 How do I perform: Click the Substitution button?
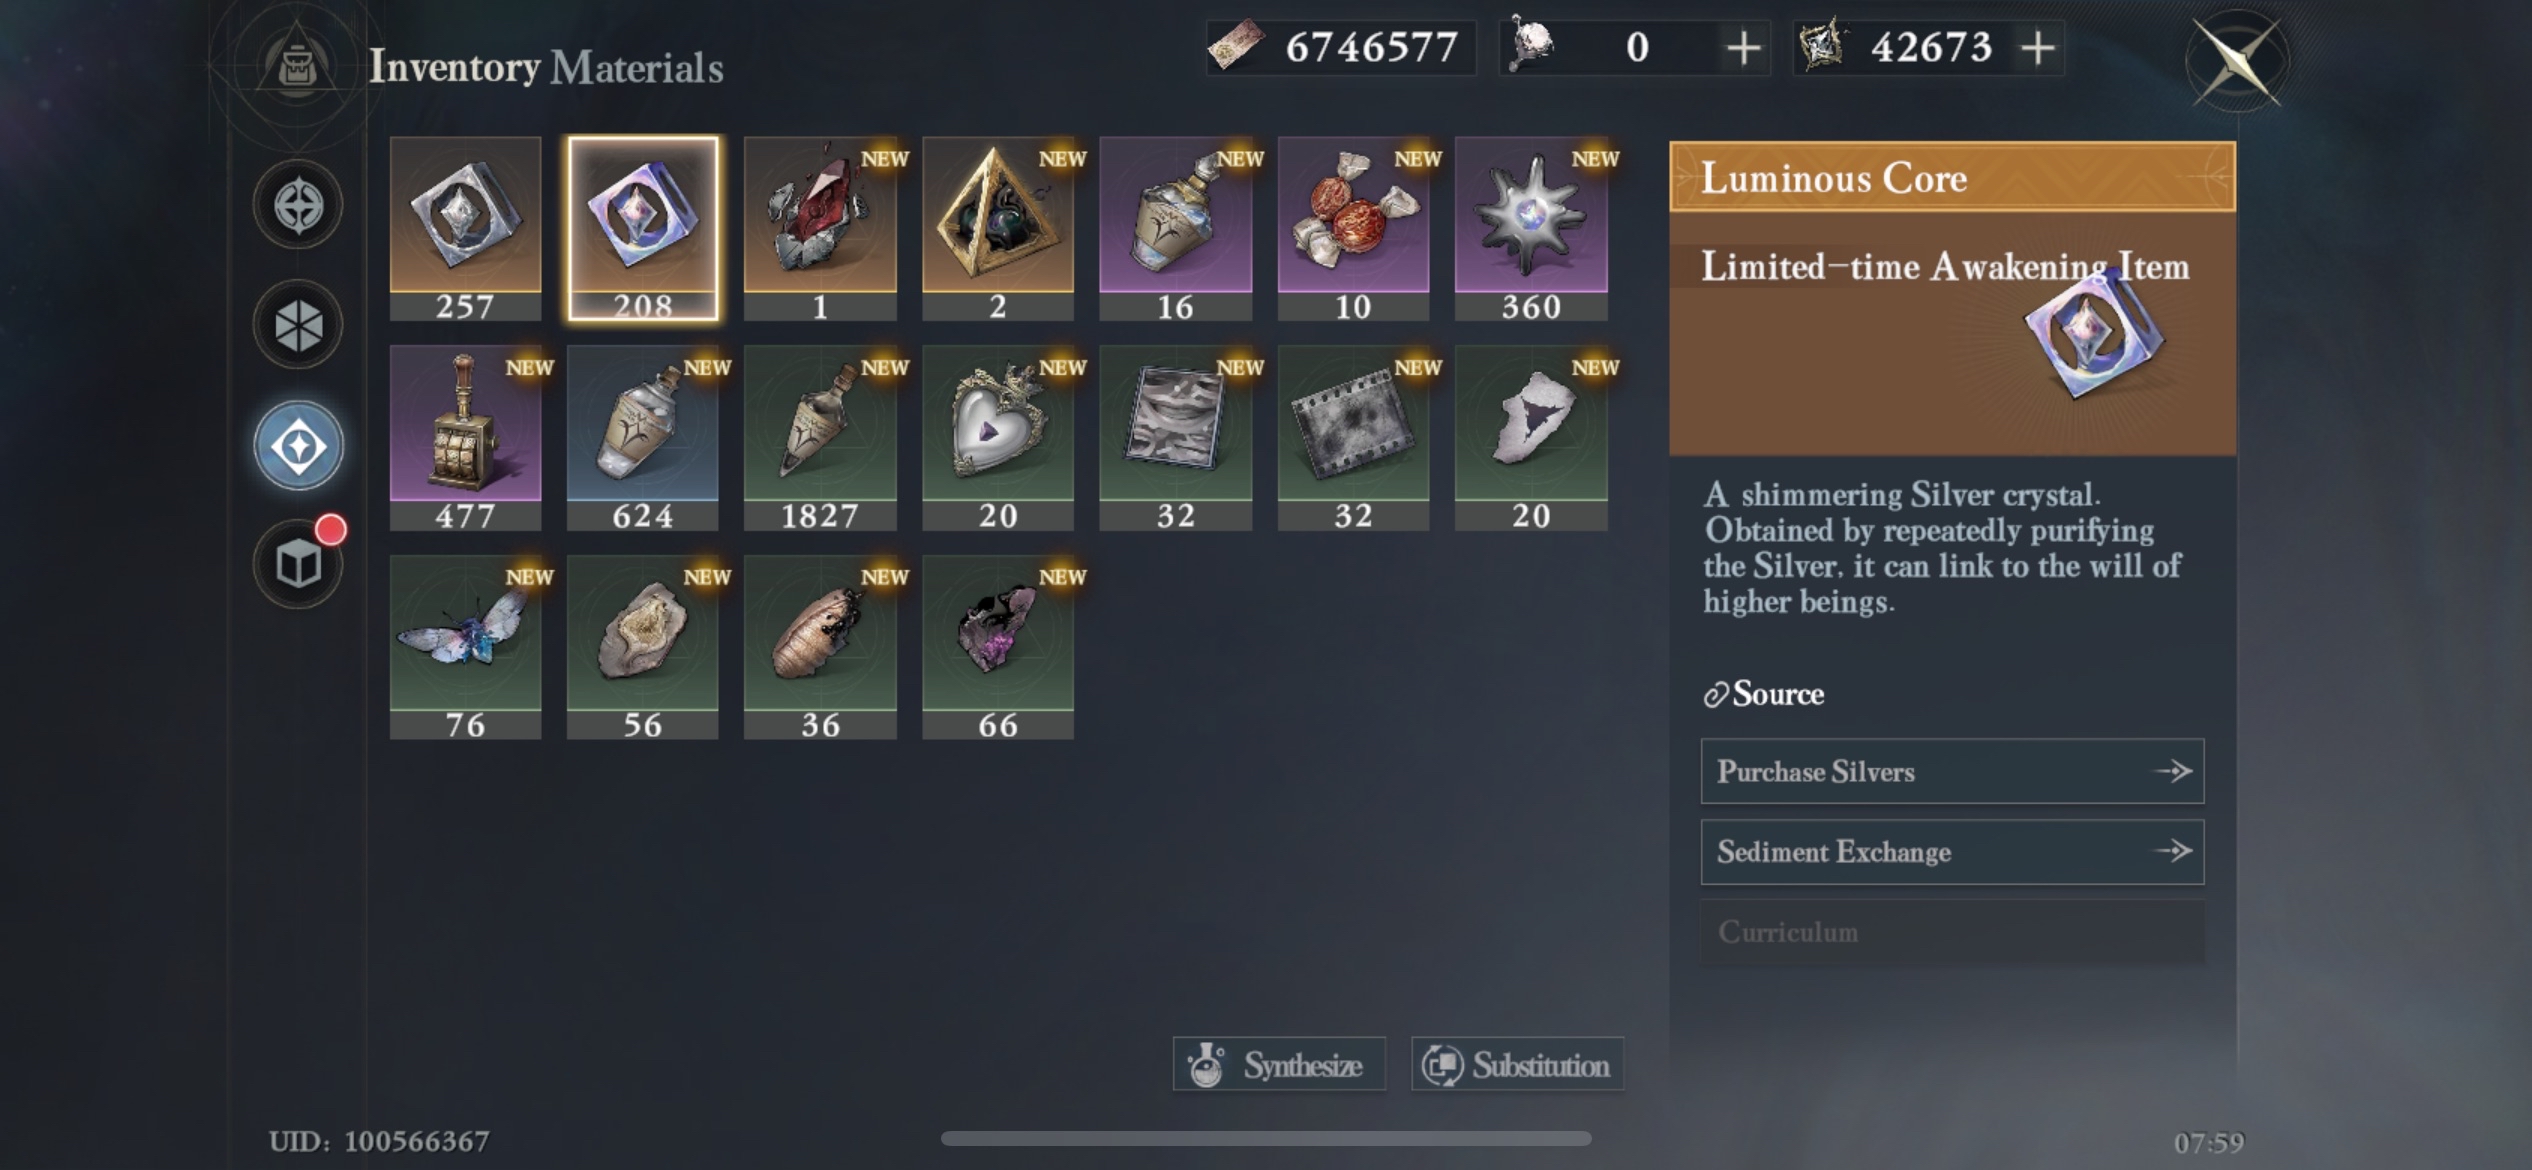pyautogui.click(x=1517, y=1064)
